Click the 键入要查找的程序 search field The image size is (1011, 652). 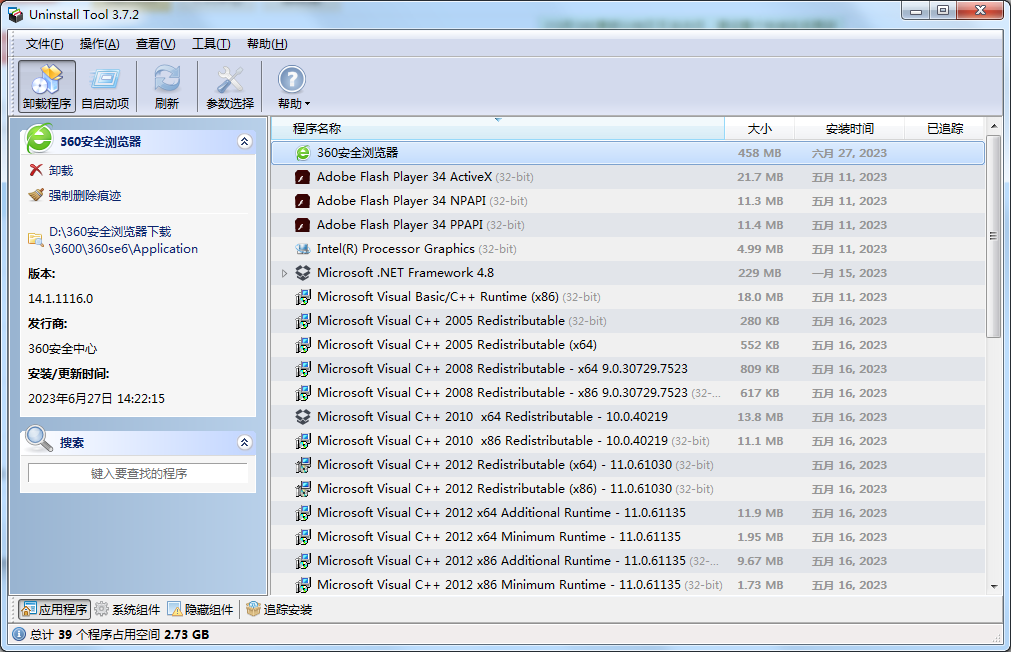[138, 473]
